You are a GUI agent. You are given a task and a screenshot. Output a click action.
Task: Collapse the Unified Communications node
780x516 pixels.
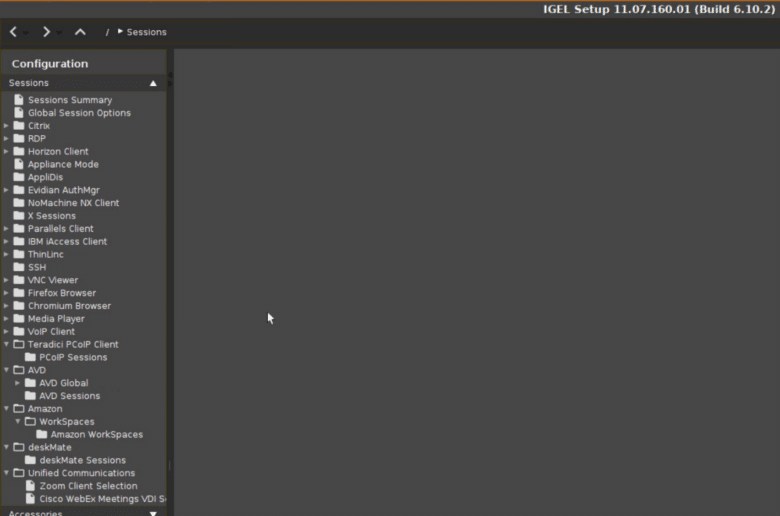[6, 473]
